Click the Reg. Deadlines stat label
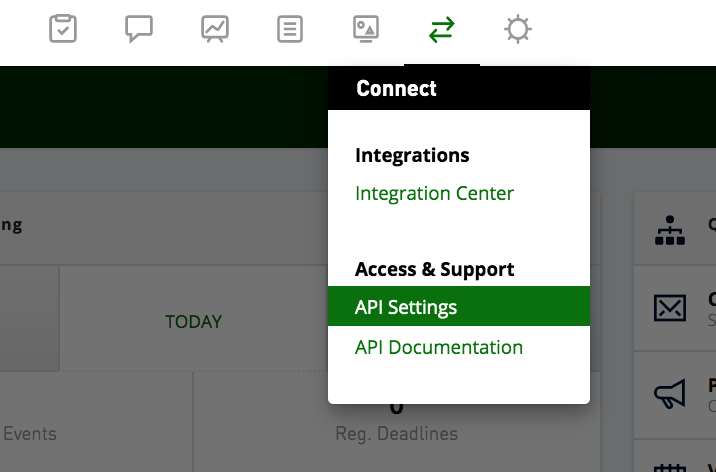 tap(396, 434)
